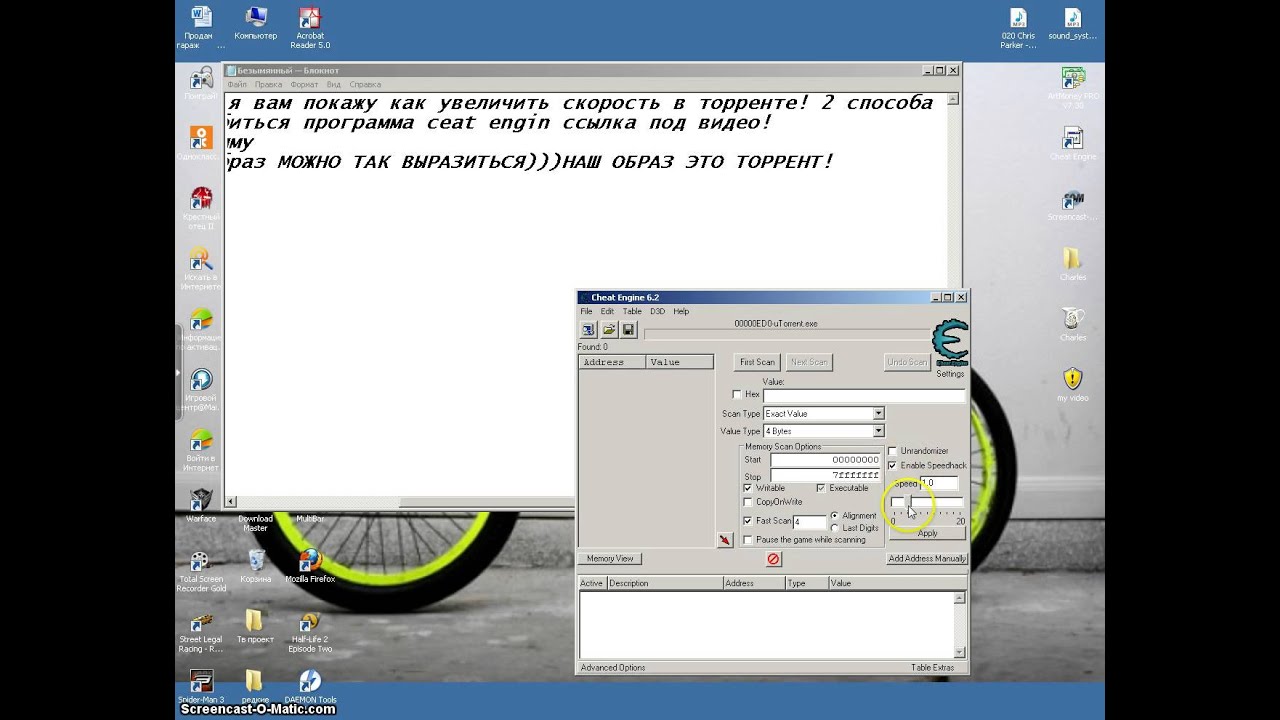1280x720 pixels.
Task: Click the red no-entry clear list icon
Action: [x=773, y=559]
